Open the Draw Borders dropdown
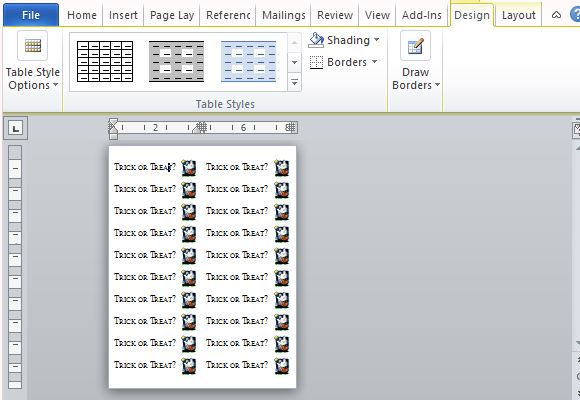This screenshot has width=580, height=400. pyautogui.click(x=416, y=79)
